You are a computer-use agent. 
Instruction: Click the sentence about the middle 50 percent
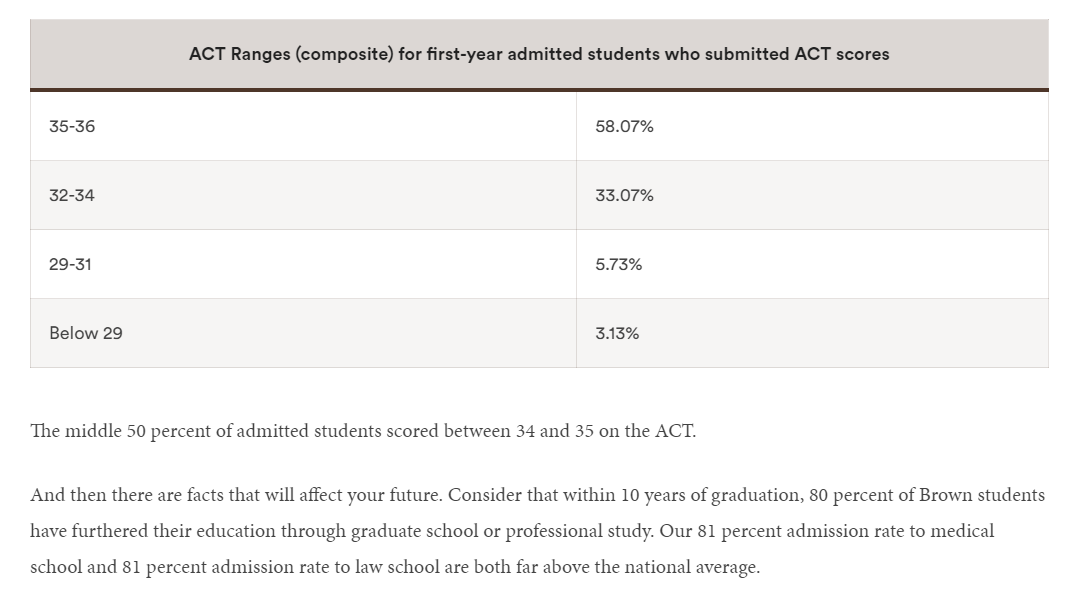[x=363, y=431]
